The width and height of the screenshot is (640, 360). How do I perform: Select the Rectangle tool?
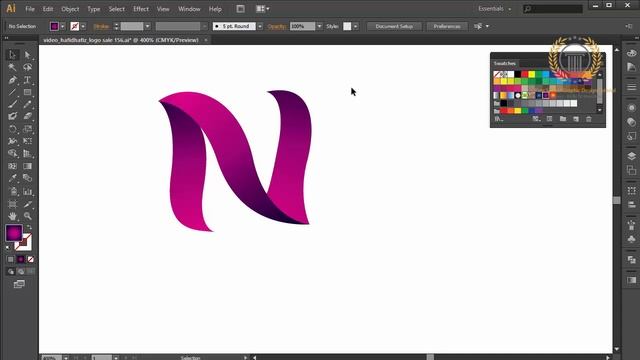tap(27, 92)
